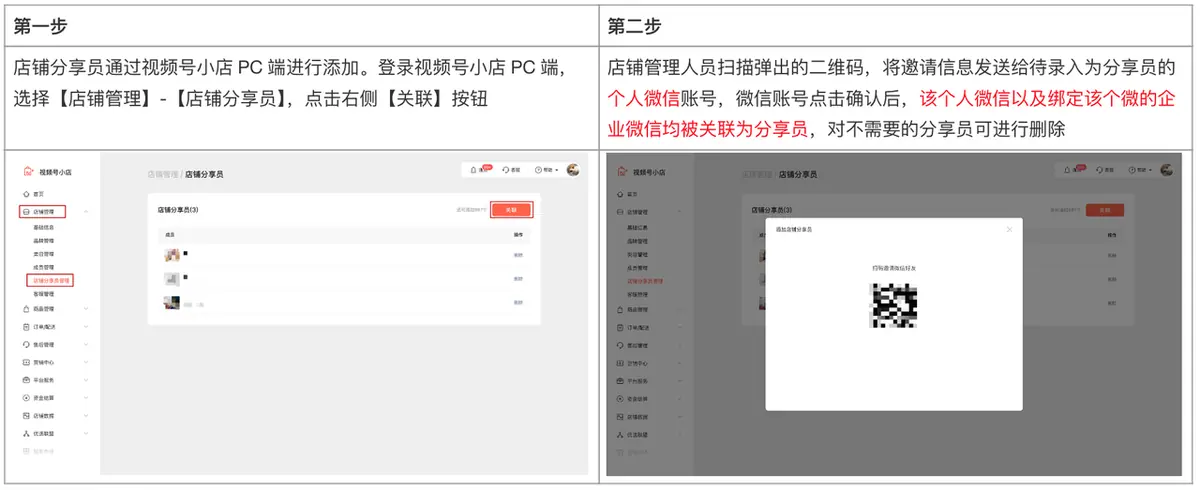Click the 商品管理 bag icon in step two screenshot
This screenshot has height=490, width=1200.
619,309
